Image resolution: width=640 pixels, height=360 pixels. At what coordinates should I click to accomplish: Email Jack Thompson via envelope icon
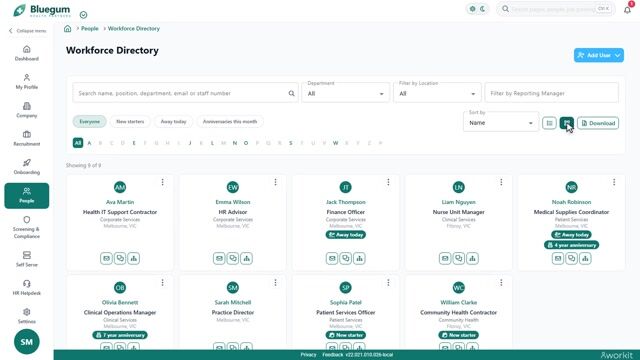point(332,258)
